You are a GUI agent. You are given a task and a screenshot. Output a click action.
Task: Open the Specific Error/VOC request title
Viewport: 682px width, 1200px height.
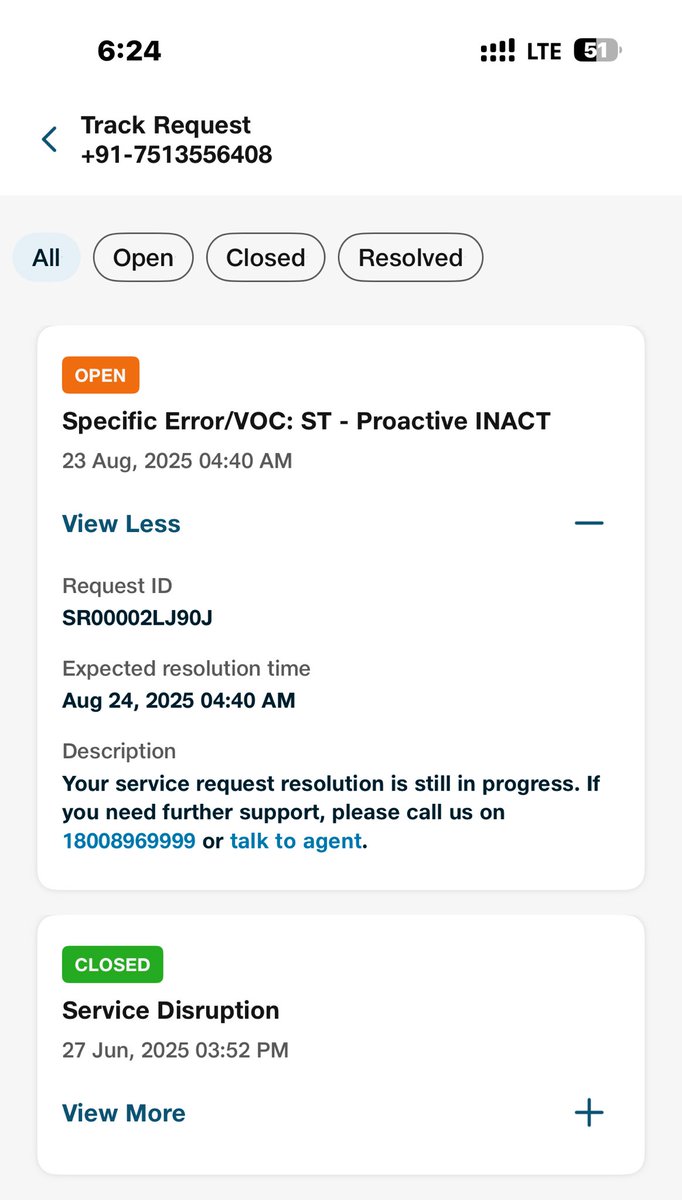coord(306,421)
